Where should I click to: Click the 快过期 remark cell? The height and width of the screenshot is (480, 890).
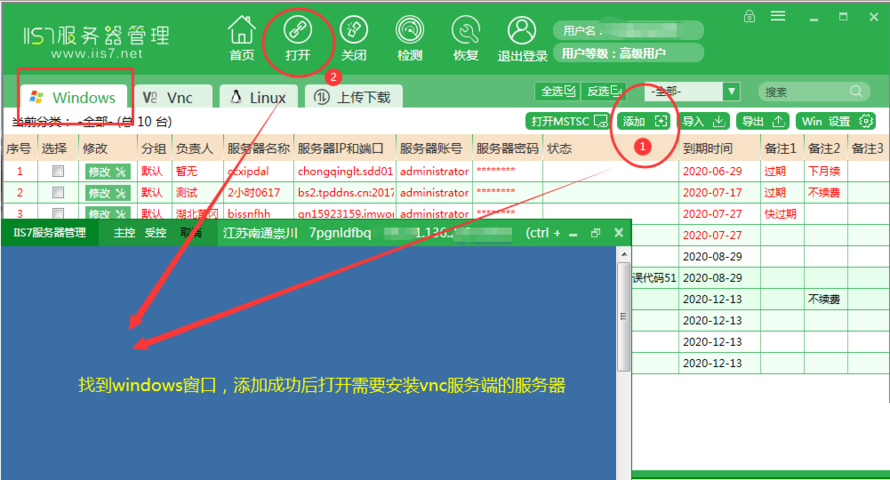click(x=780, y=213)
